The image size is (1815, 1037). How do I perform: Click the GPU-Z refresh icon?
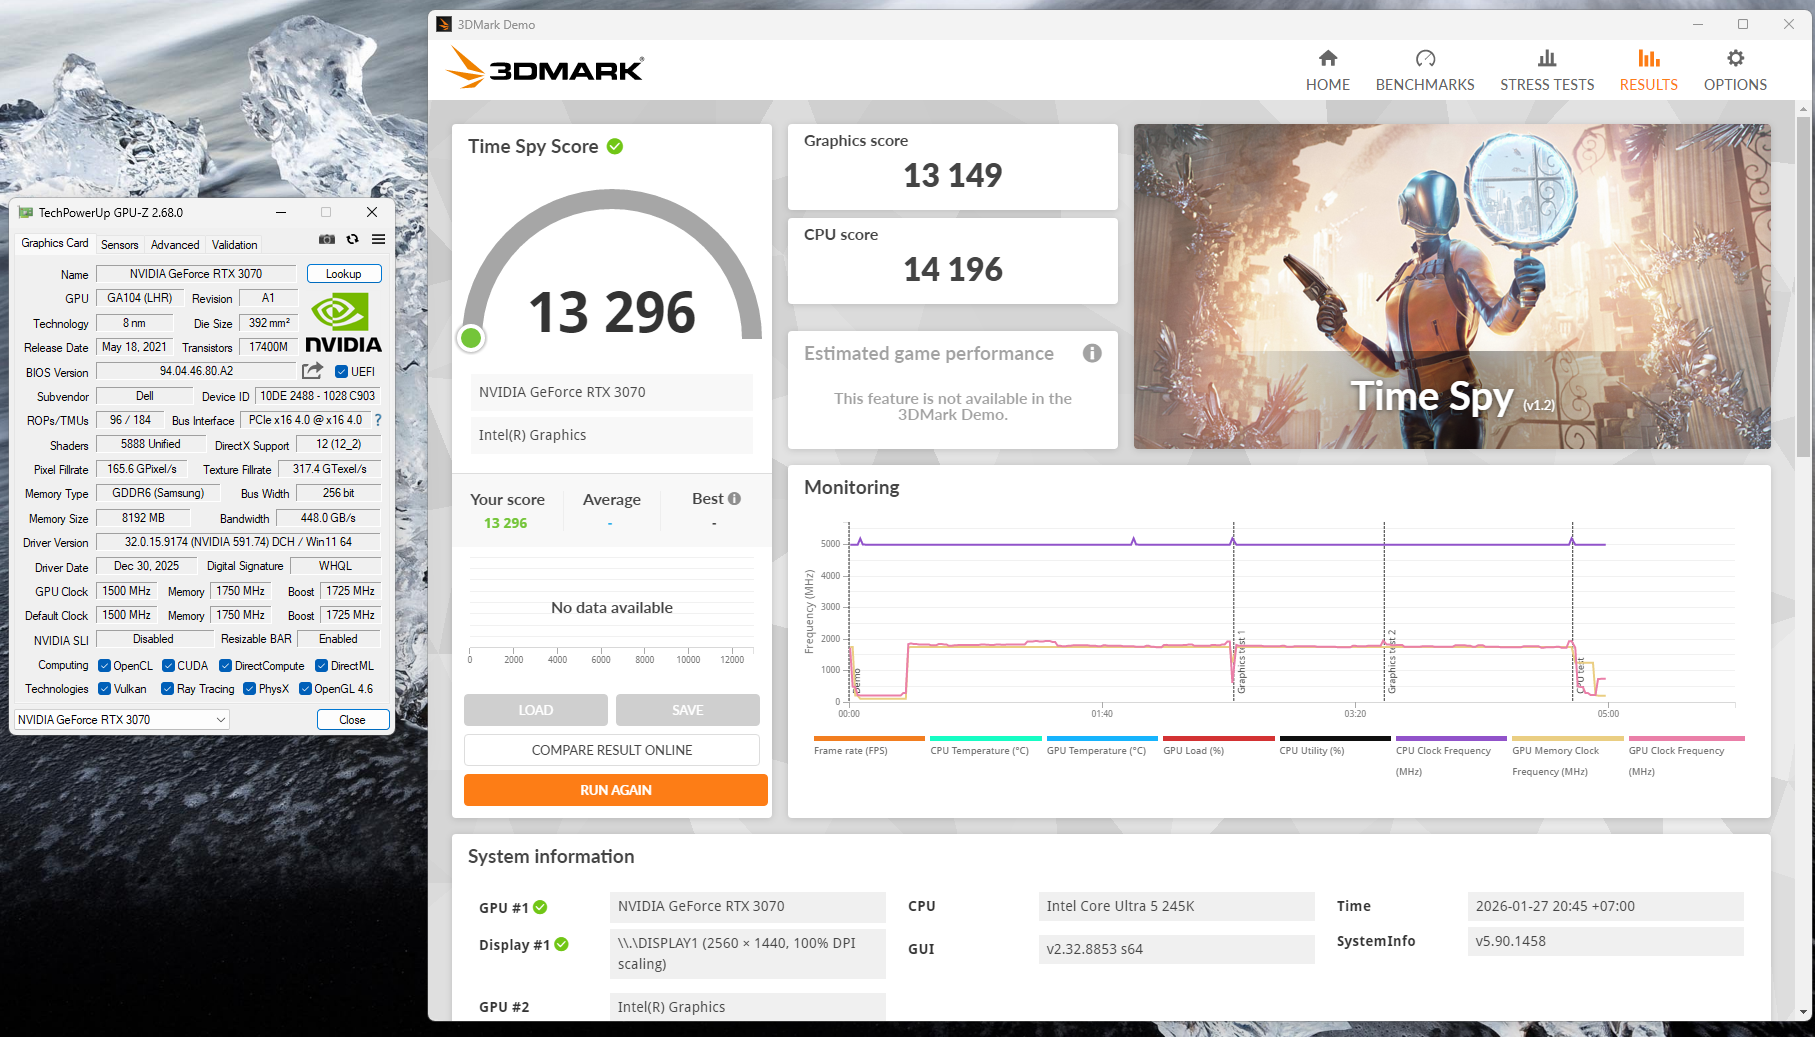click(x=352, y=240)
